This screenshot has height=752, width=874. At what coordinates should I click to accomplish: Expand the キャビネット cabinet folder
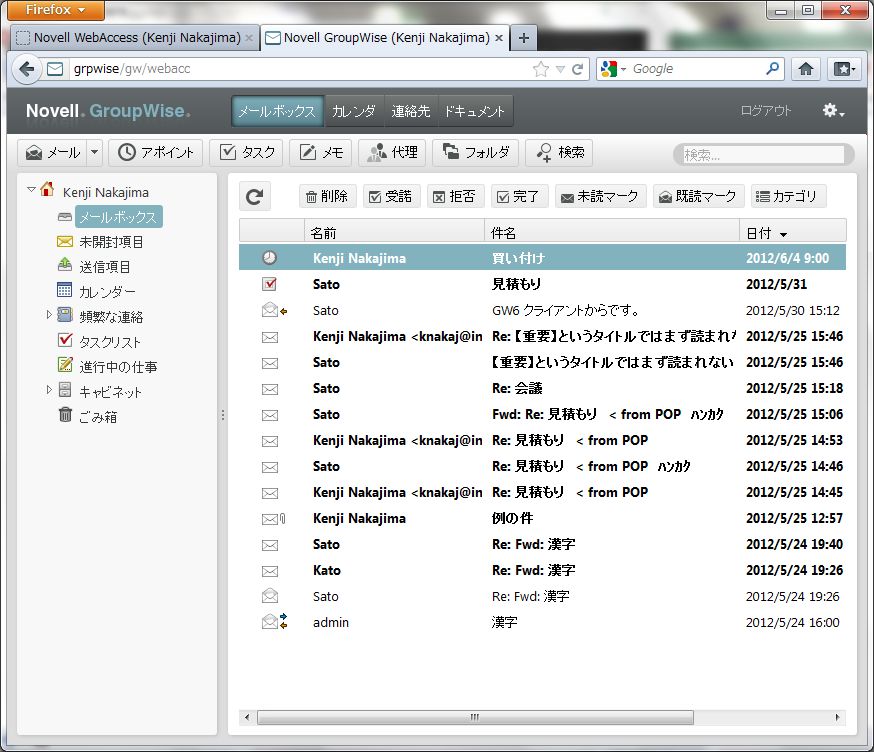(49, 390)
